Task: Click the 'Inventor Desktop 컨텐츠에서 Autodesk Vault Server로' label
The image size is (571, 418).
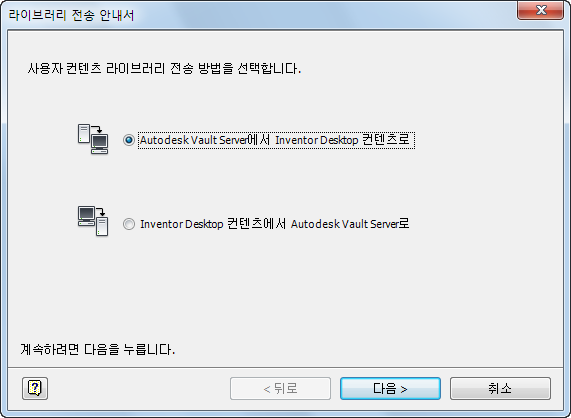Action: point(275,224)
